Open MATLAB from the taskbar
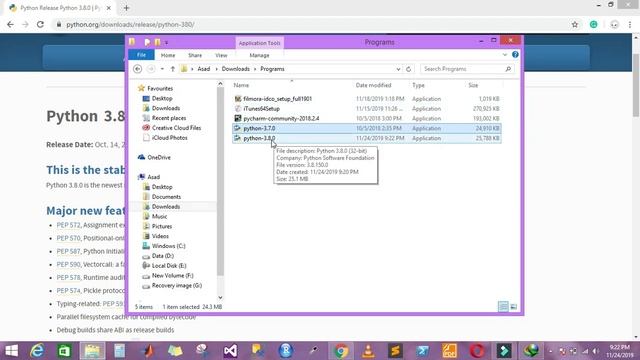 (147, 351)
